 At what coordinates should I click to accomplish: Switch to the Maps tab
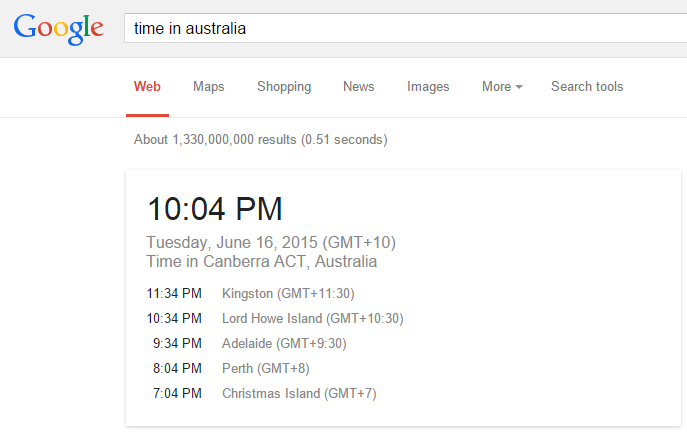(209, 87)
